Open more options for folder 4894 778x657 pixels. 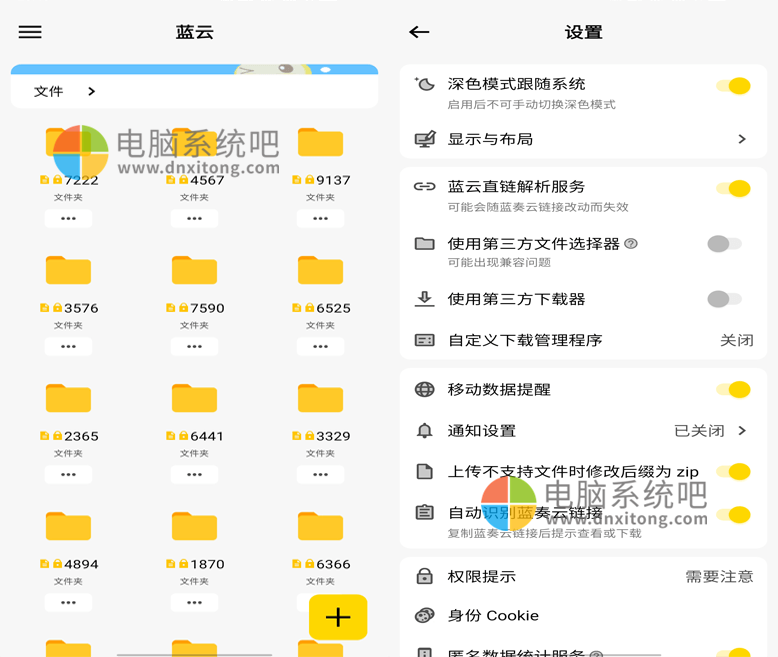[x=68, y=602]
